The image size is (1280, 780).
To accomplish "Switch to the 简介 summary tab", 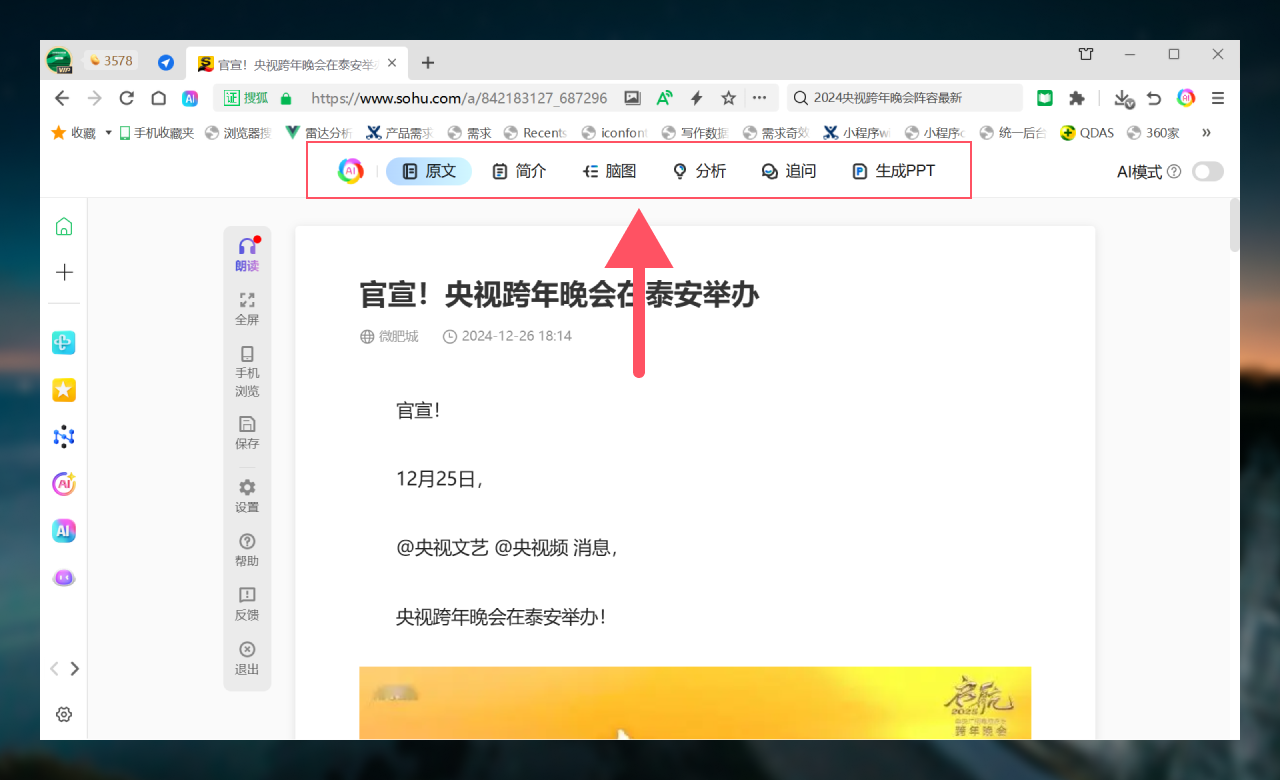I will [519, 171].
